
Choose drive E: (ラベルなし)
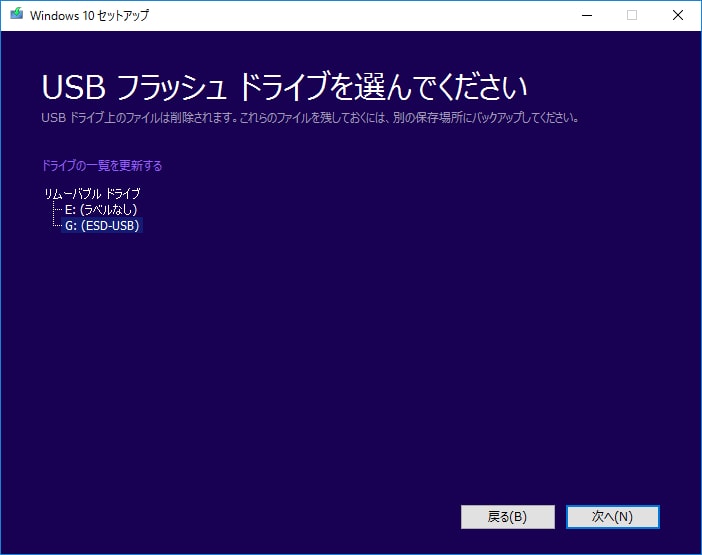[100, 210]
